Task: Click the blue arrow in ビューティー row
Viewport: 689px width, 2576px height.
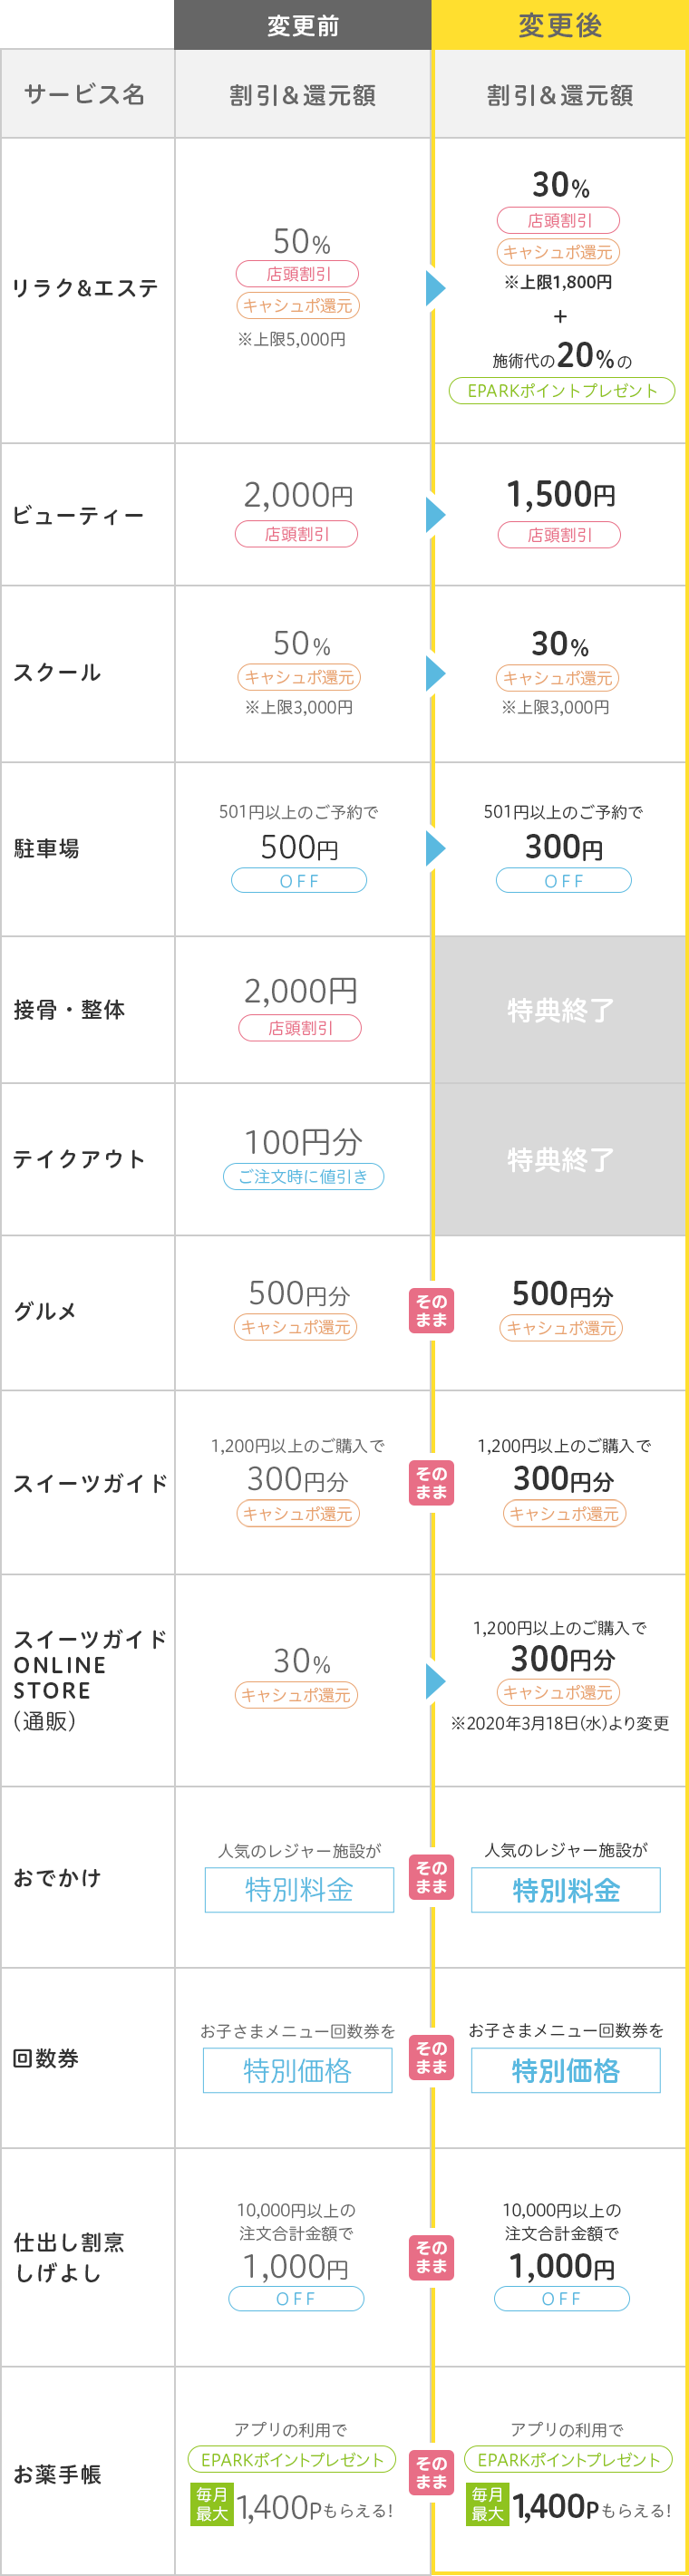Action: [x=435, y=515]
